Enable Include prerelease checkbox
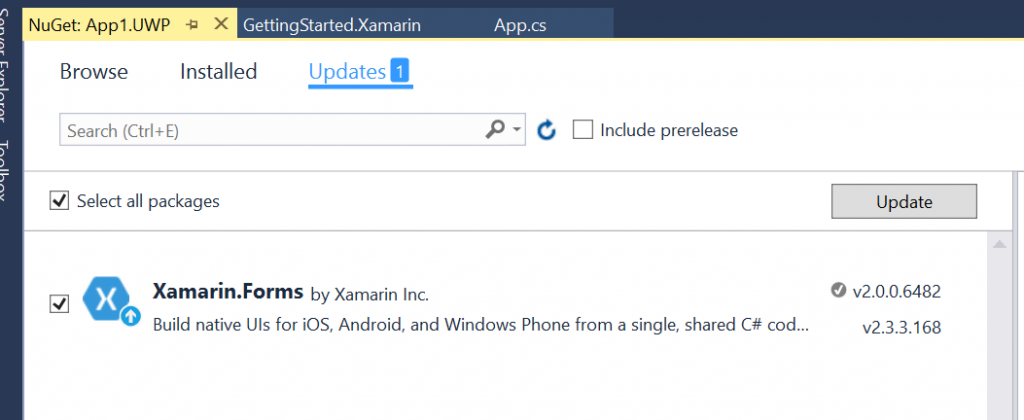Image resolution: width=1024 pixels, height=420 pixels. pos(583,130)
